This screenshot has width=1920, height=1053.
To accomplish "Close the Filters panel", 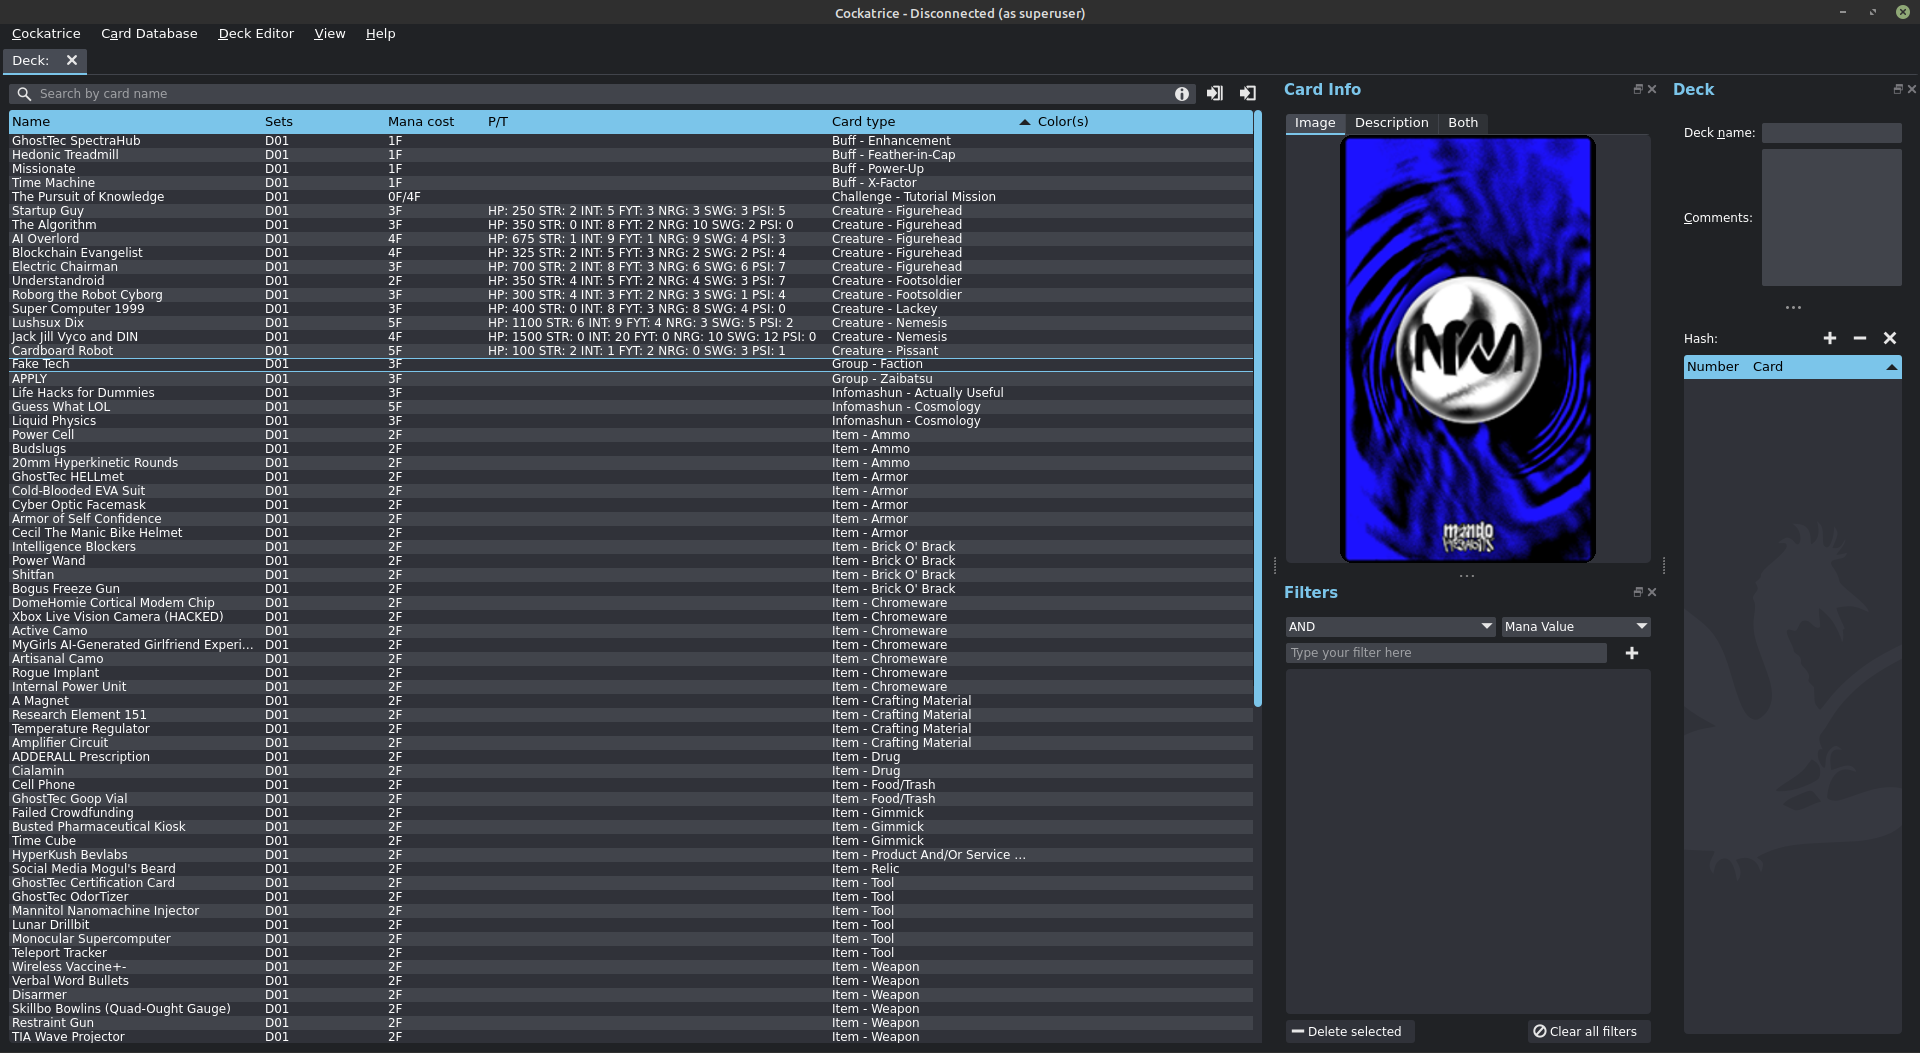I will click(1652, 592).
